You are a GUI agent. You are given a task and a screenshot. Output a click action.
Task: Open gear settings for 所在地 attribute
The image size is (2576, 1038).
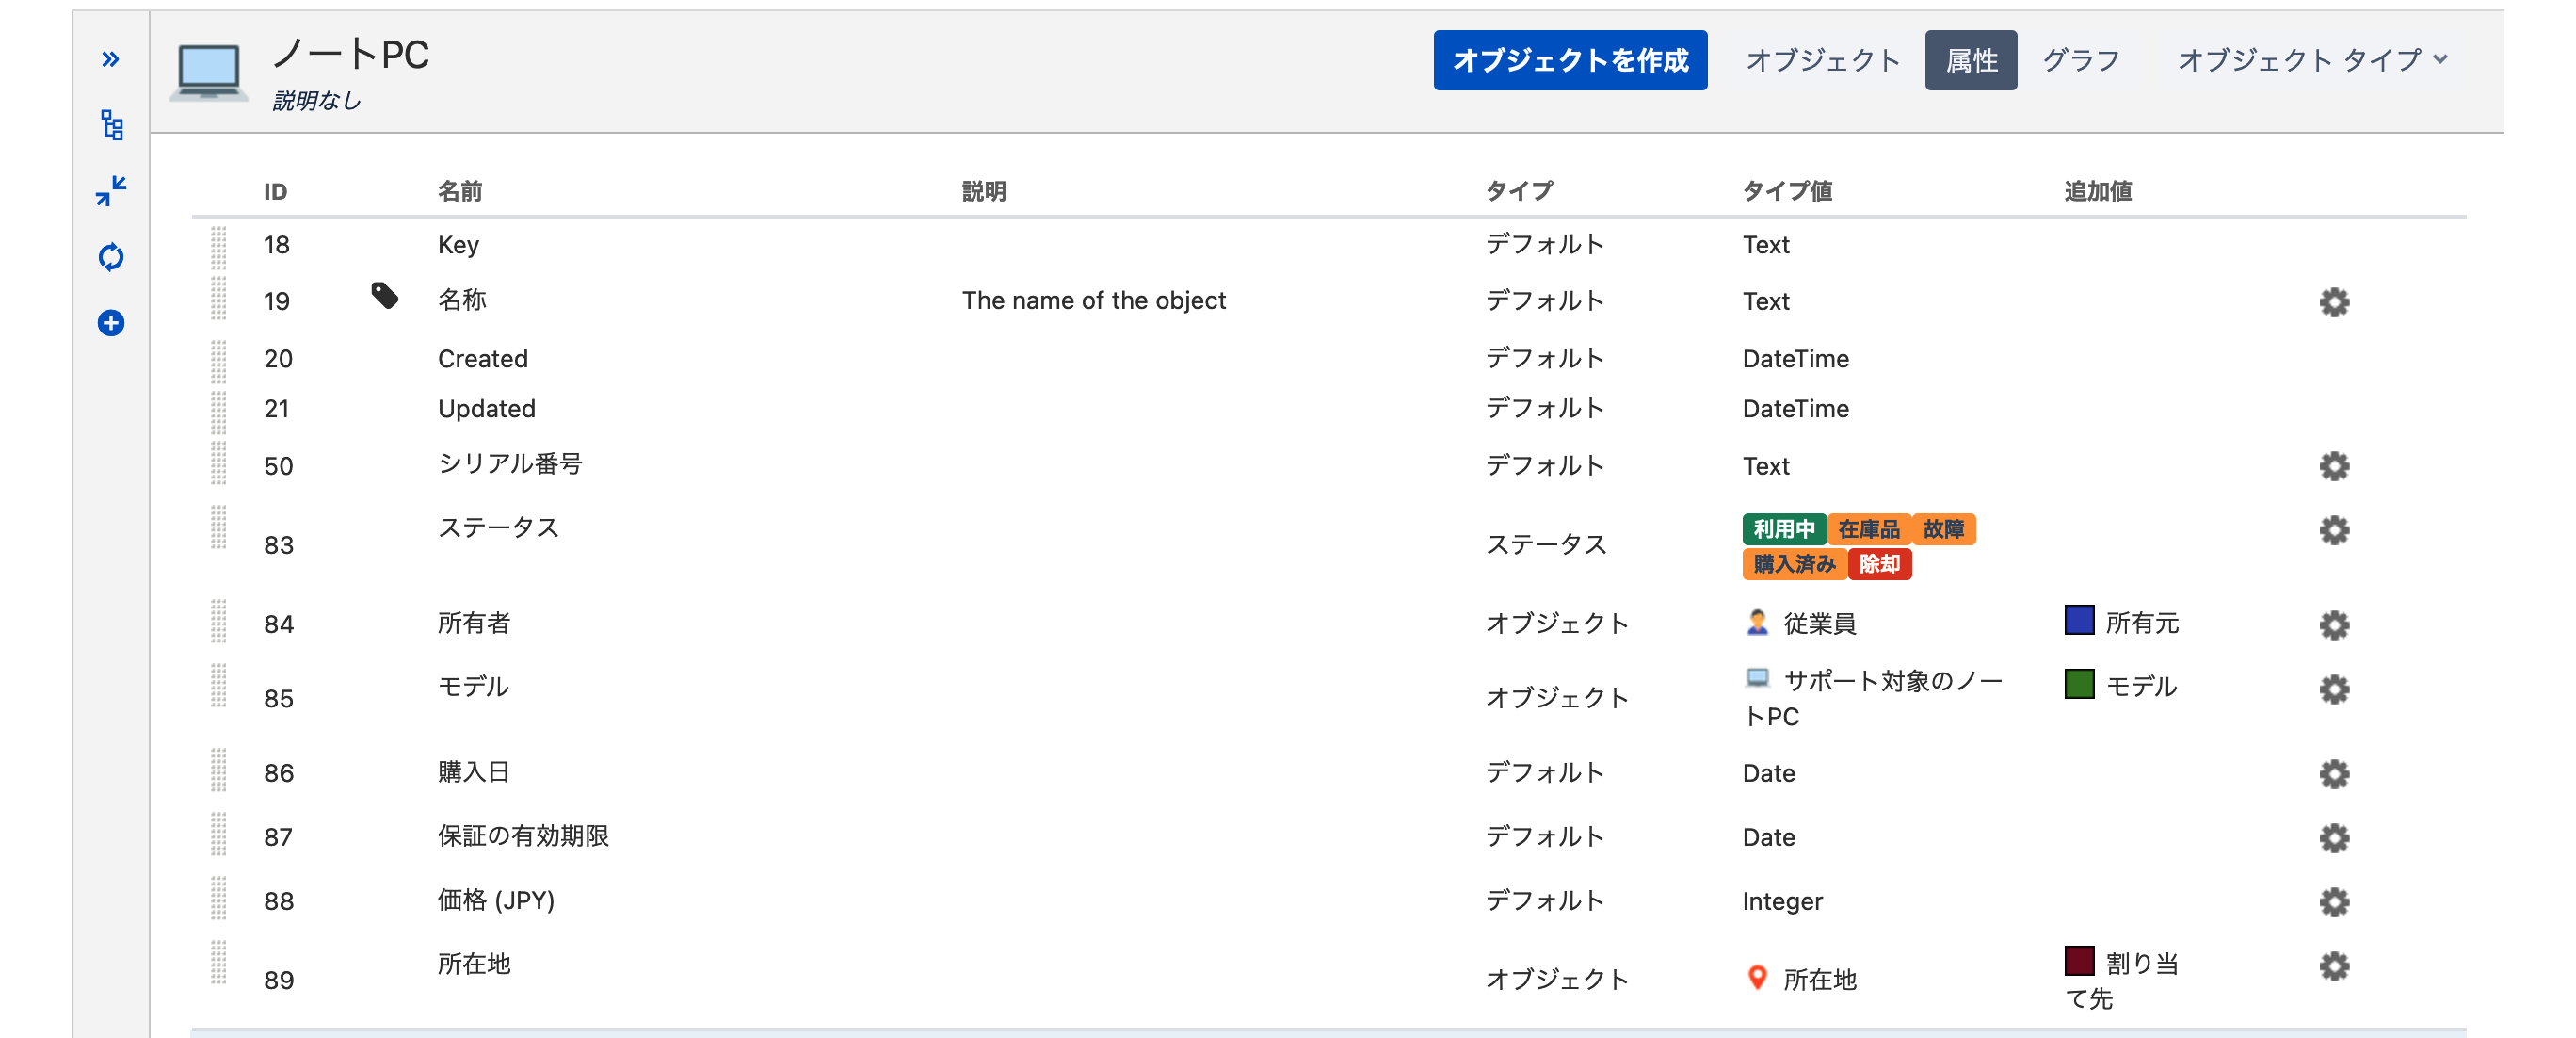[2334, 966]
